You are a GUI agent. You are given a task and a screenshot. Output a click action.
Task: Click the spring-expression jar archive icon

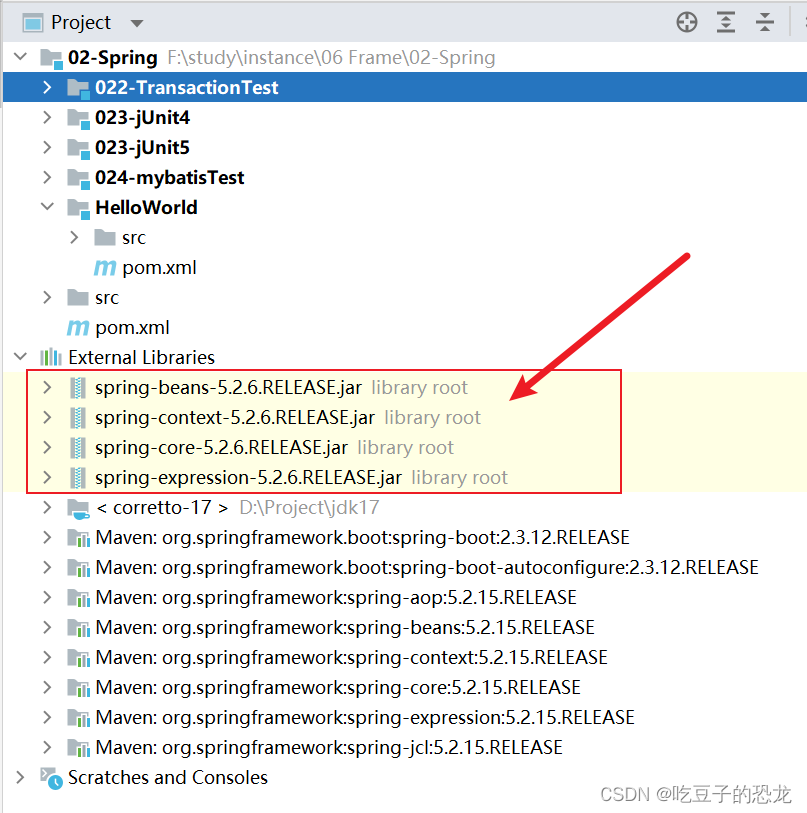(x=78, y=478)
